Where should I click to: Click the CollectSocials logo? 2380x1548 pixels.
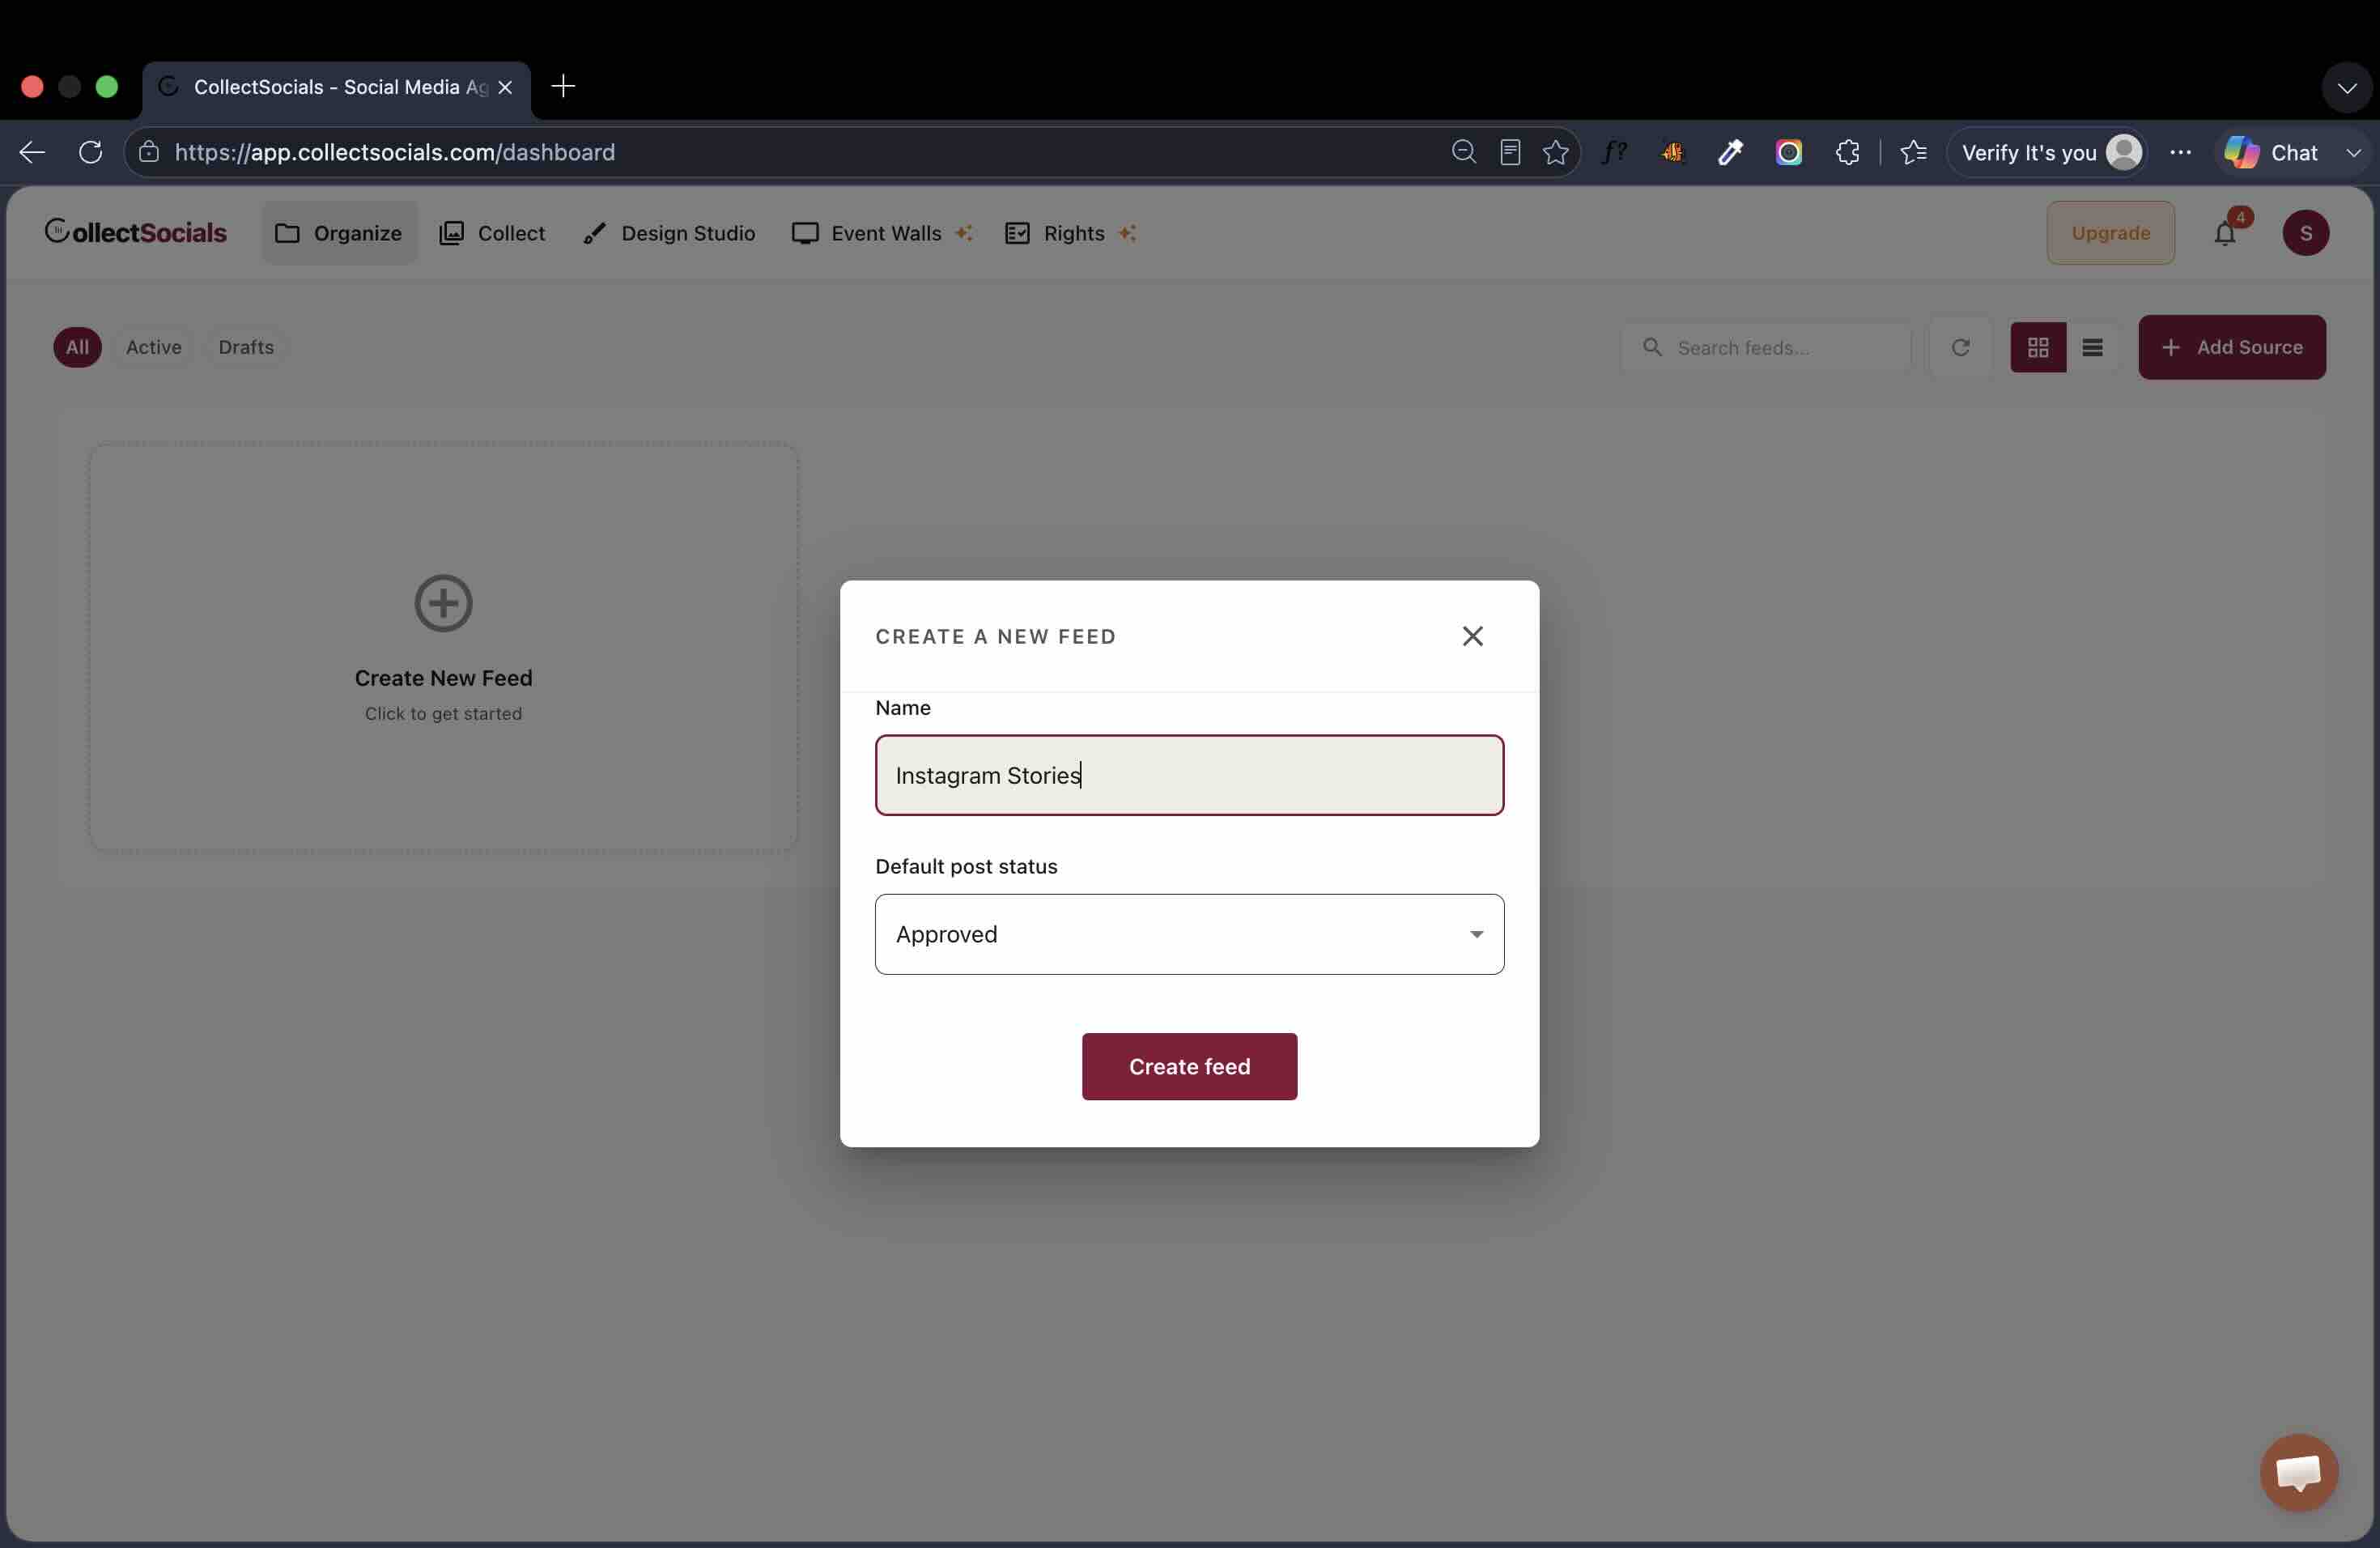[x=136, y=232]
